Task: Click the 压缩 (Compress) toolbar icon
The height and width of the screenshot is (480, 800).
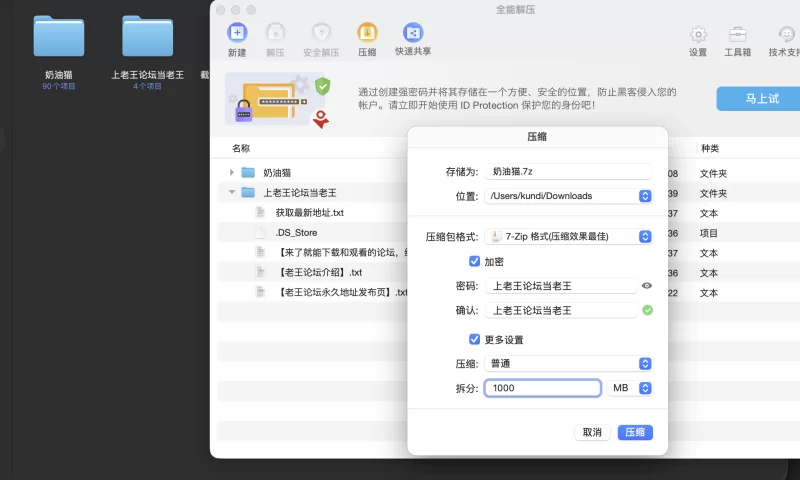Action: click(x=367, y=33)
